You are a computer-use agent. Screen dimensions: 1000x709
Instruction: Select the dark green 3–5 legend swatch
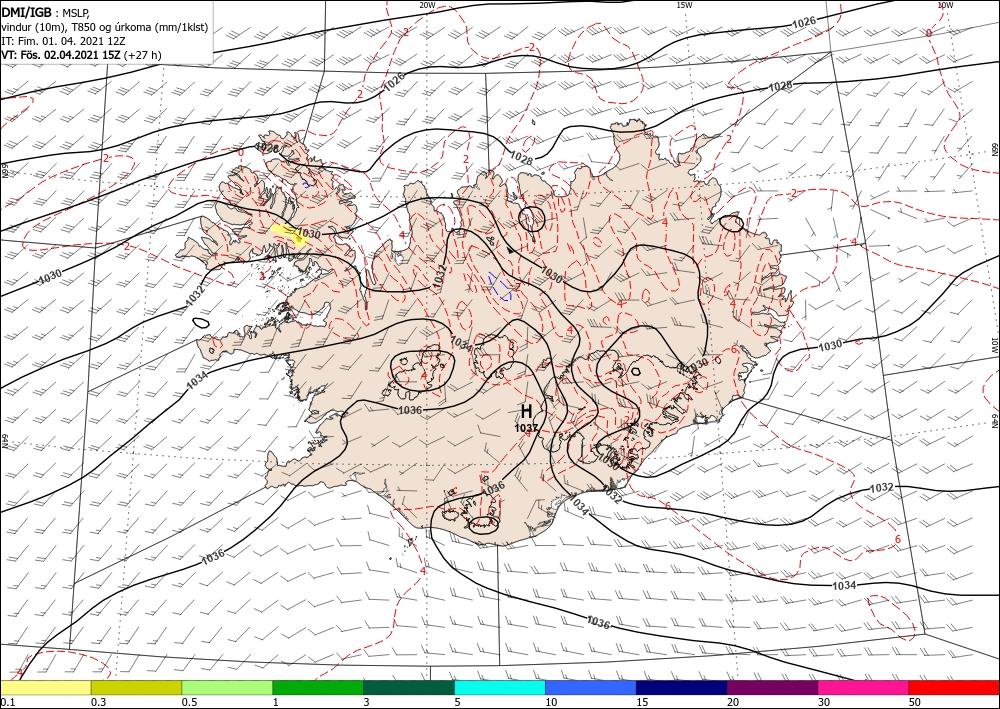tap(409, 687)
